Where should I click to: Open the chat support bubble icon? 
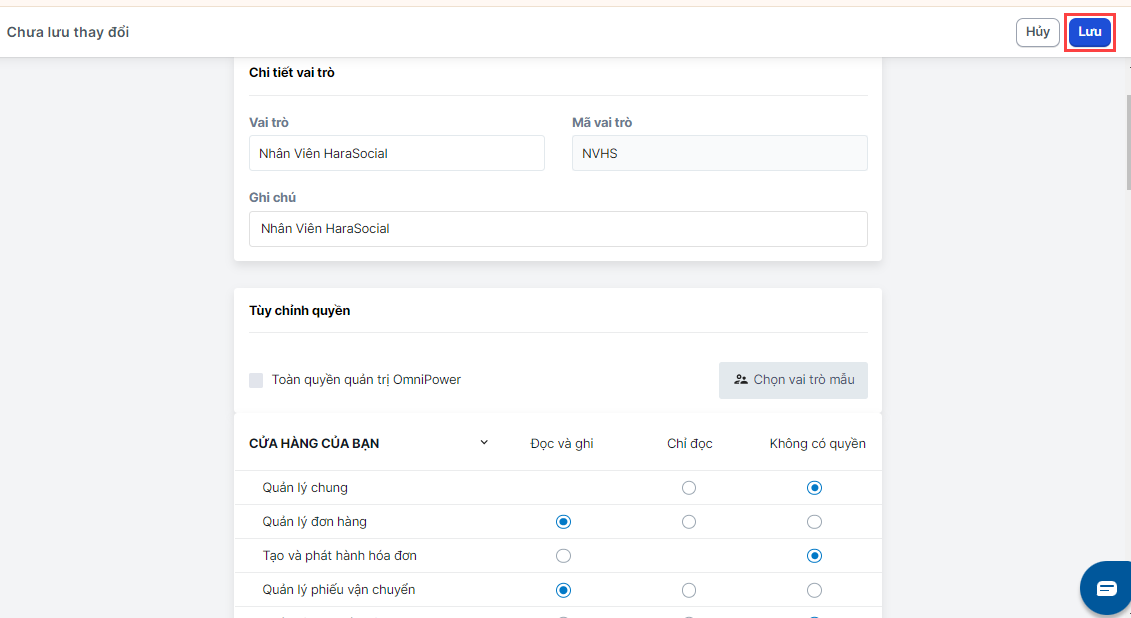click(1105, 588)
